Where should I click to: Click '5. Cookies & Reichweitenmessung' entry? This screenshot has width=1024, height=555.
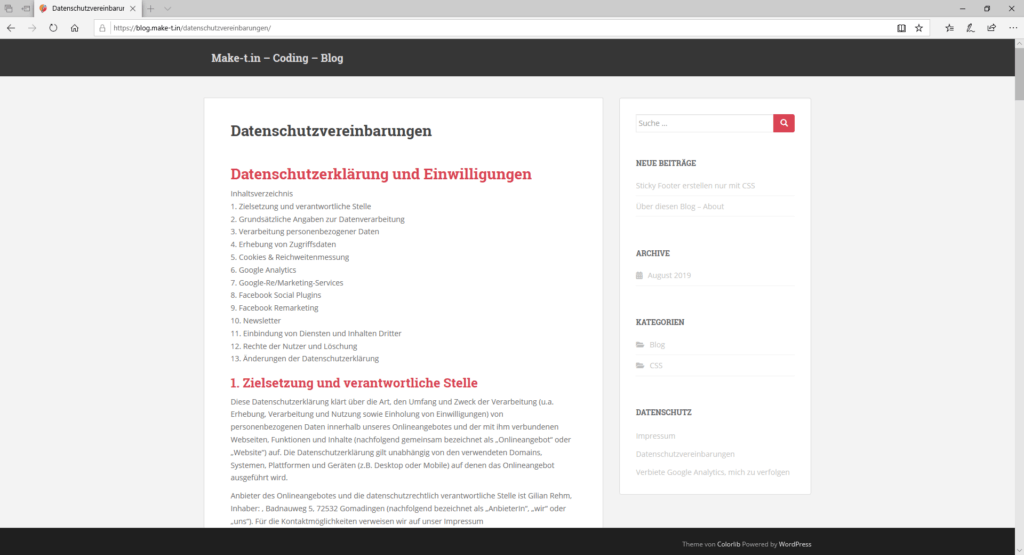tap(289, 257)
